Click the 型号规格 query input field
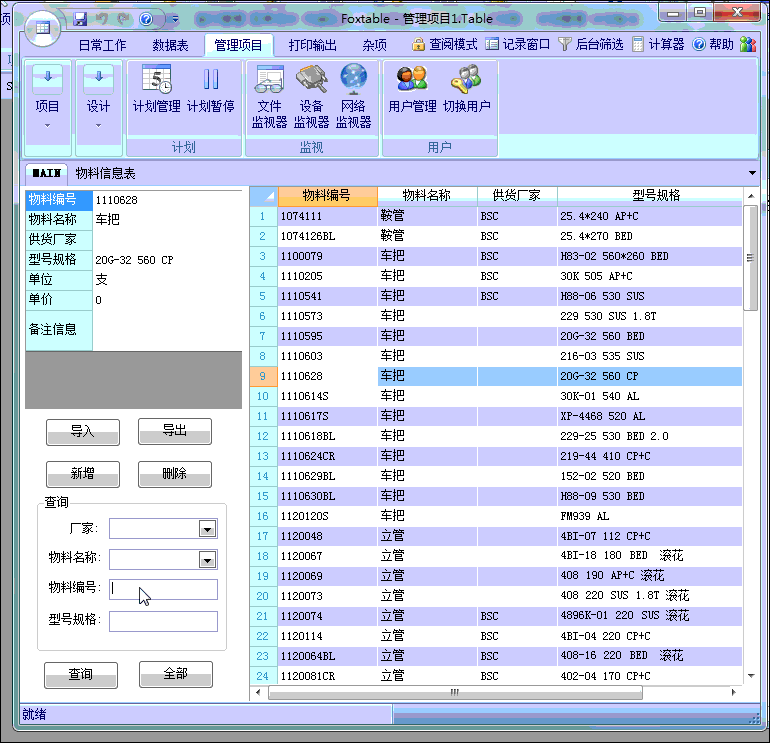 [163, 621]
